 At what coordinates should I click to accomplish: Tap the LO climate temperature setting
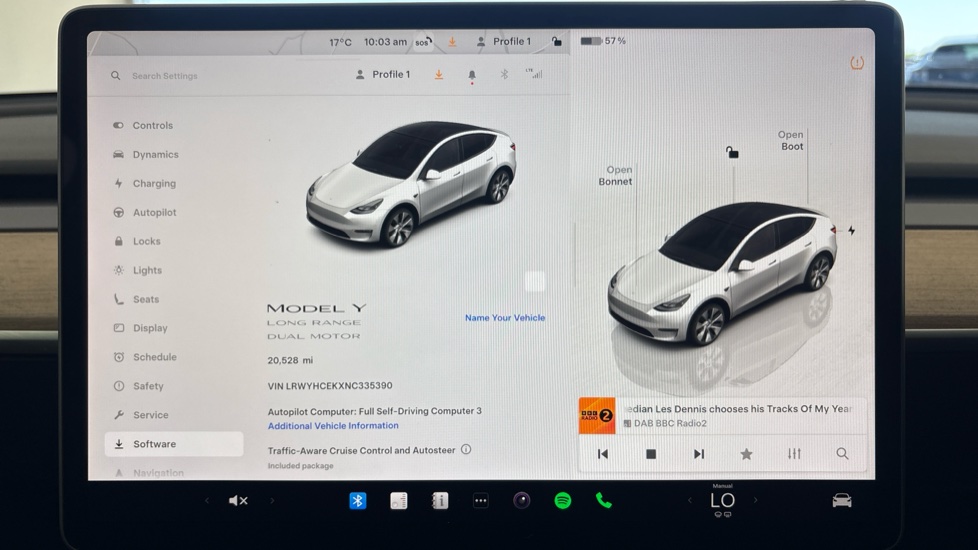click(x=723, y=501)
